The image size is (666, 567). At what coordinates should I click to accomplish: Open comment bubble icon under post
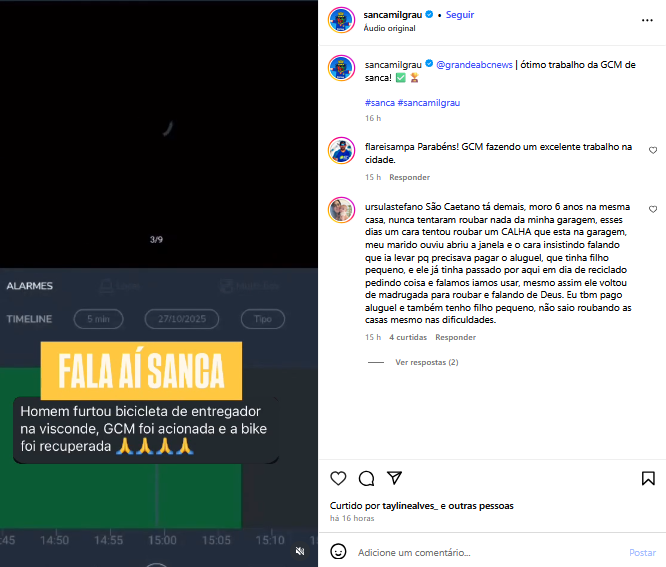[366, 478]
